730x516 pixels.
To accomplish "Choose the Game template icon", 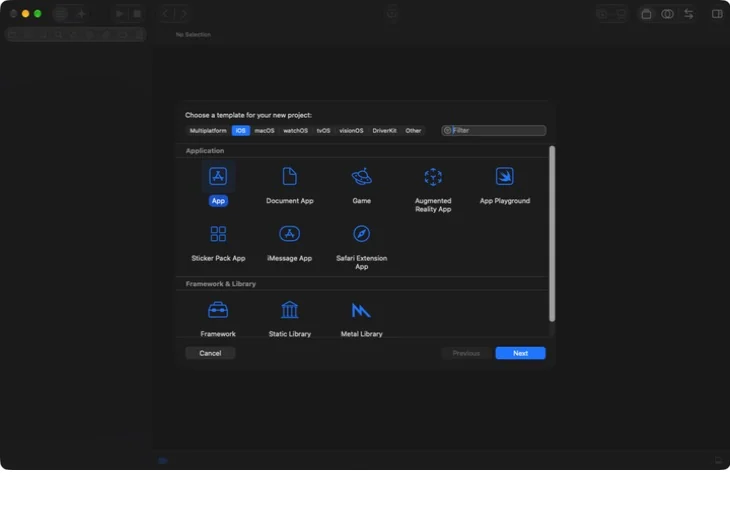I will click(x=361, y=177).
